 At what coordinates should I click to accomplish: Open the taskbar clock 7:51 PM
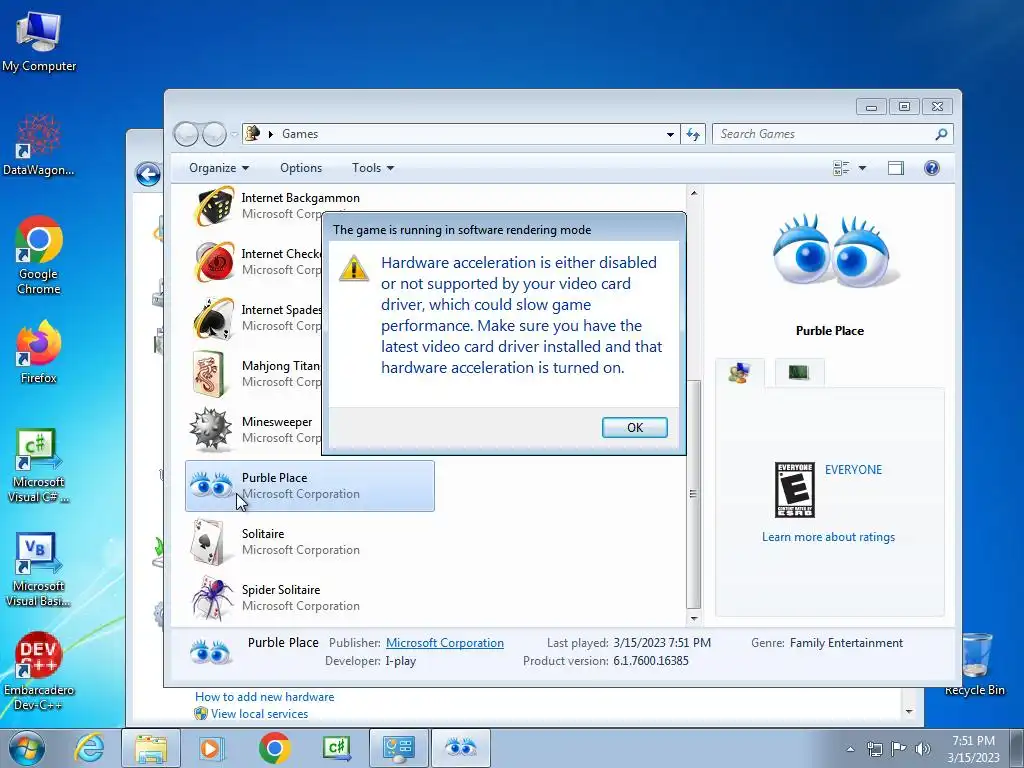[x=973, y=749]
